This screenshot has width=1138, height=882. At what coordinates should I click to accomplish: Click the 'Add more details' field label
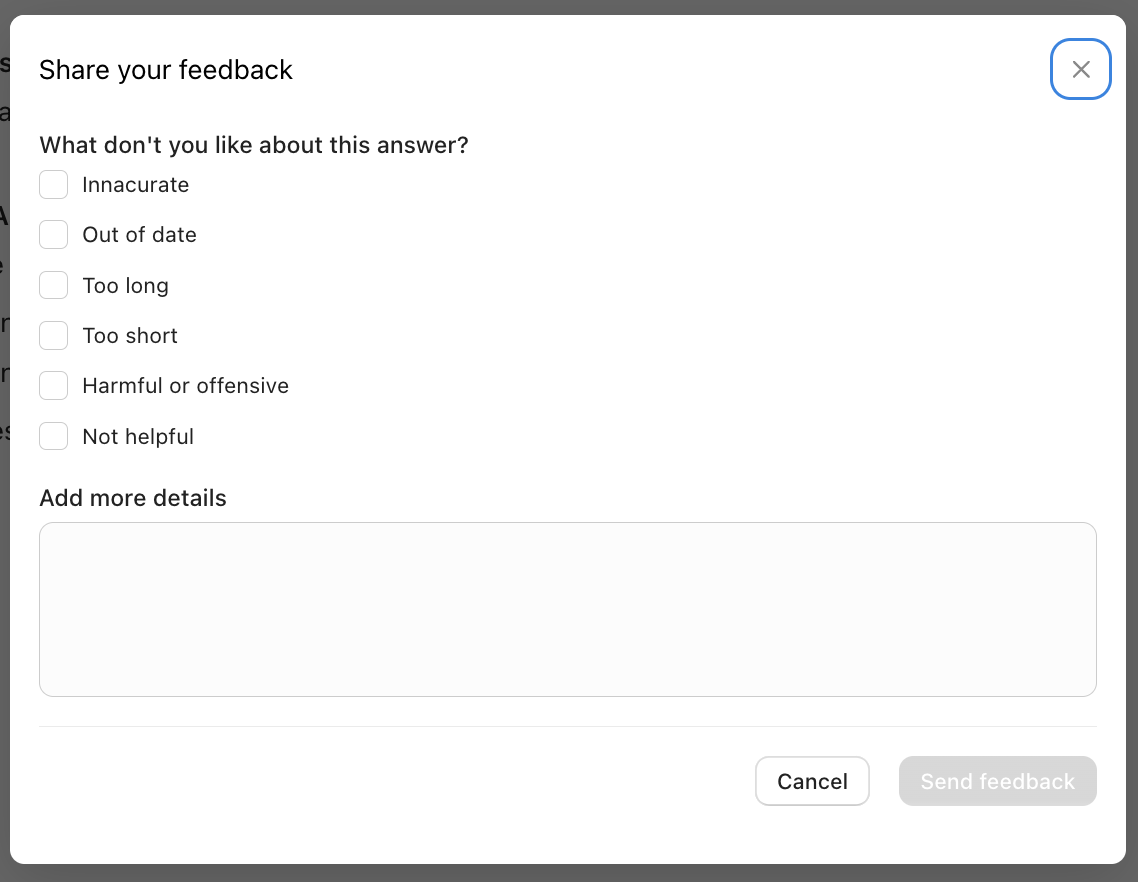coord(133,498)
